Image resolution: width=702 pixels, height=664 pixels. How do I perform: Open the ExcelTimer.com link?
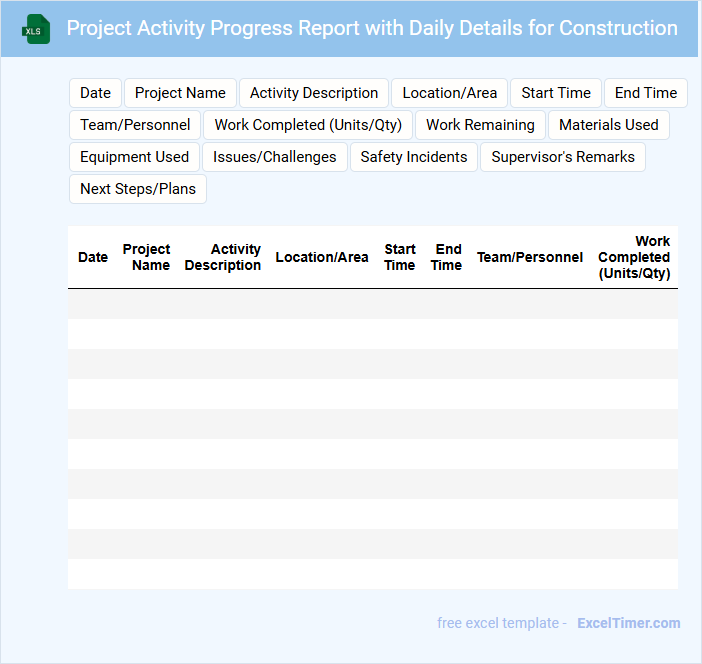click(x=628, y=623)
